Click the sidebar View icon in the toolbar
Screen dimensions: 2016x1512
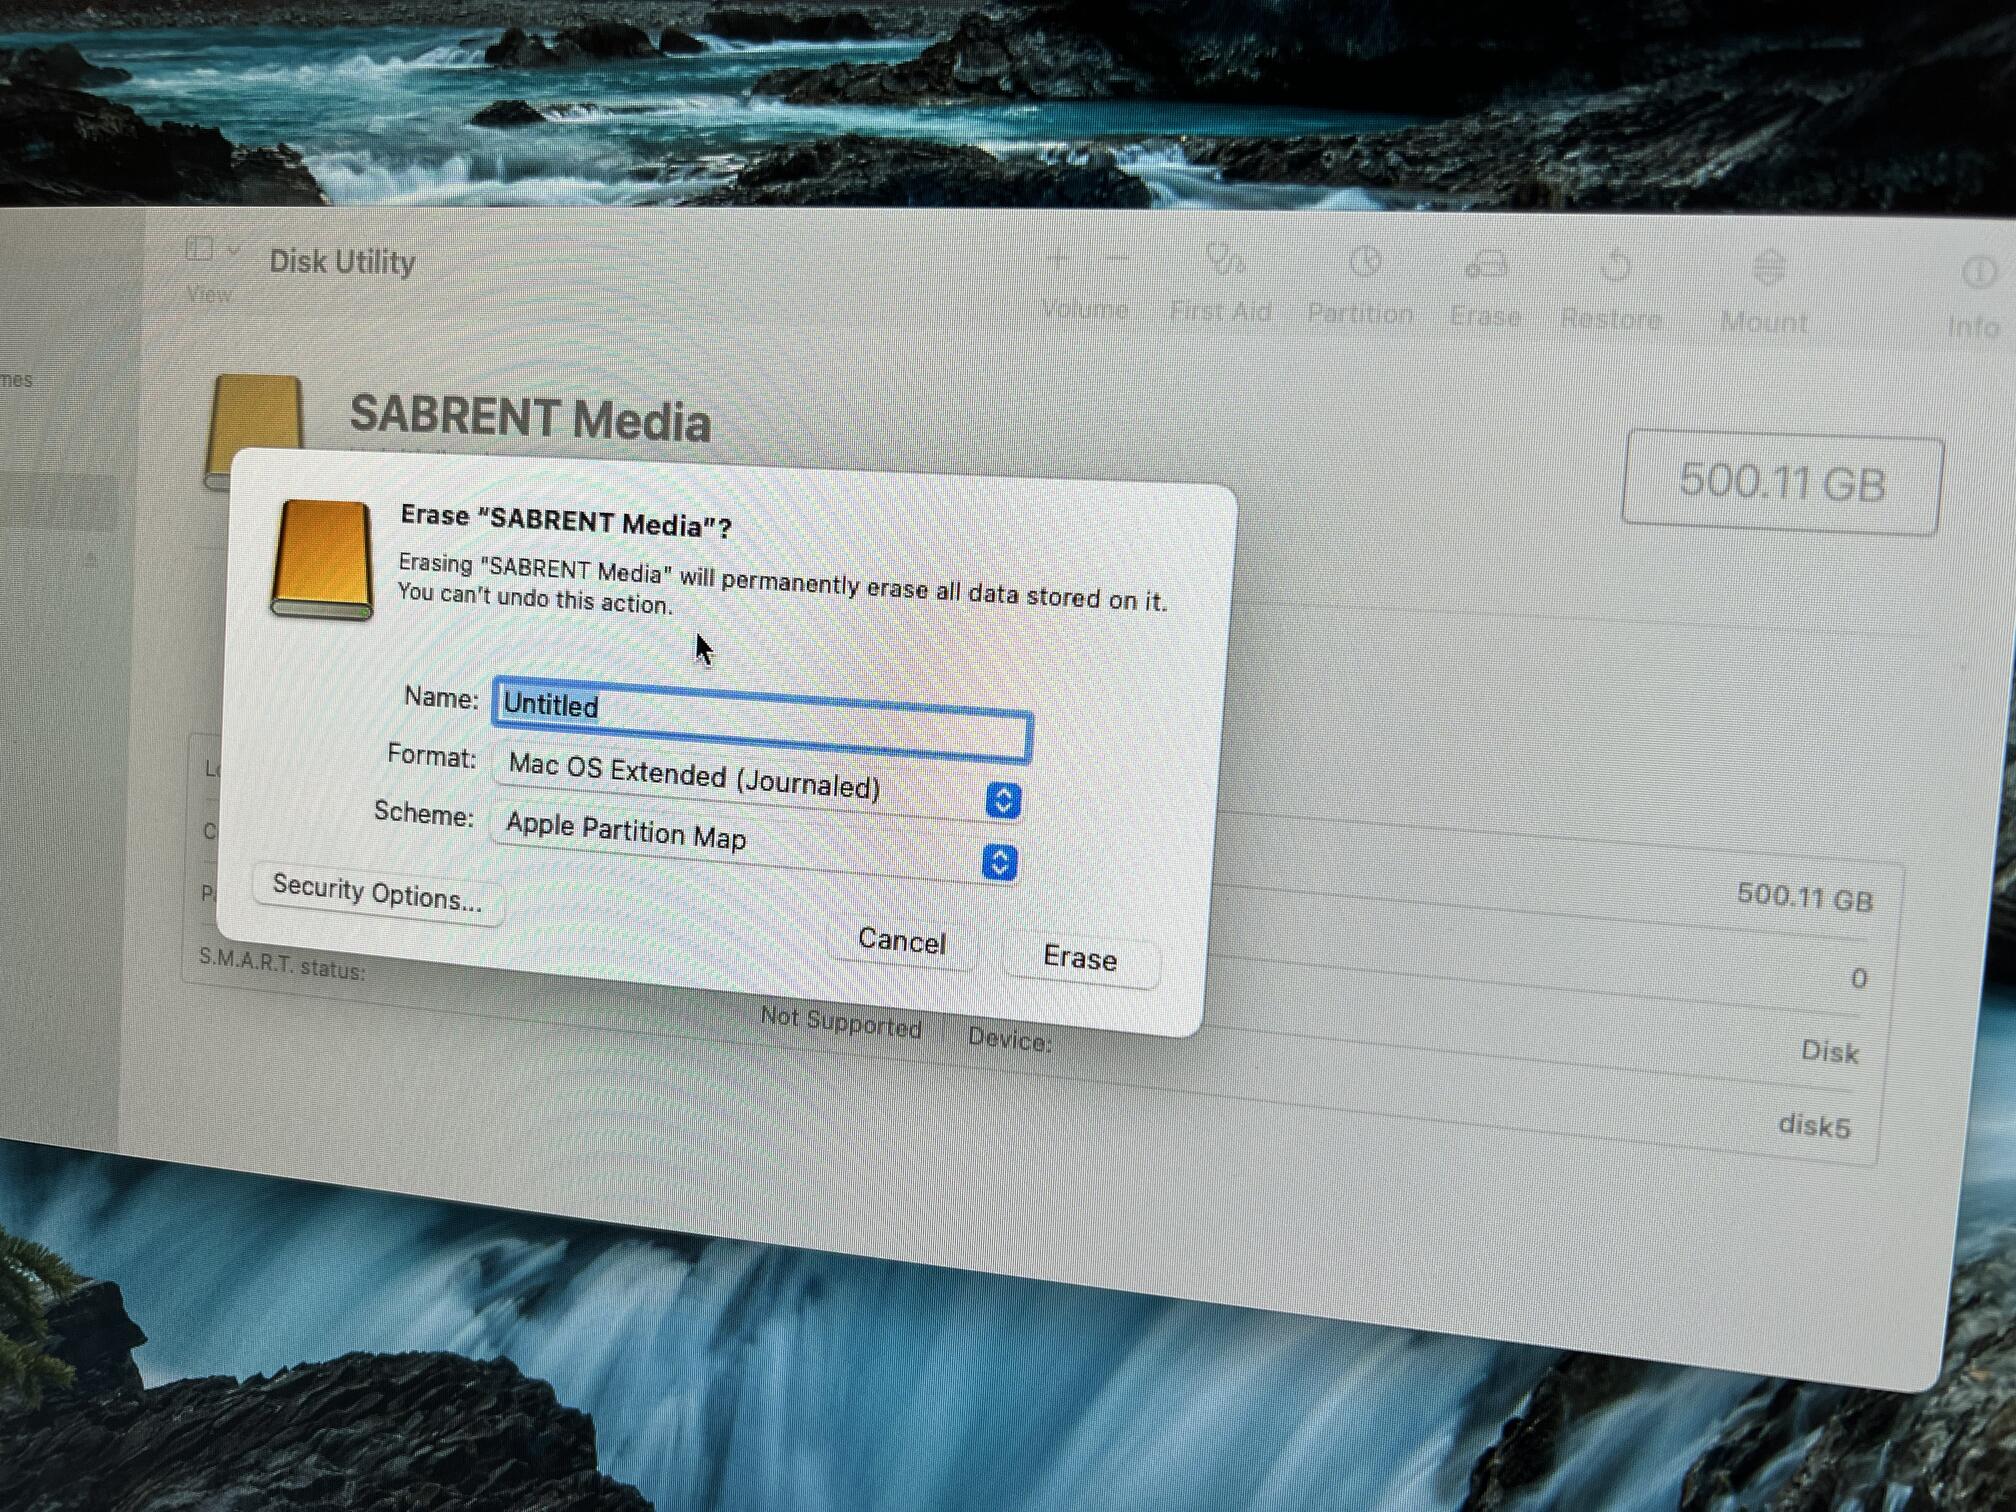tap(200, 249)
